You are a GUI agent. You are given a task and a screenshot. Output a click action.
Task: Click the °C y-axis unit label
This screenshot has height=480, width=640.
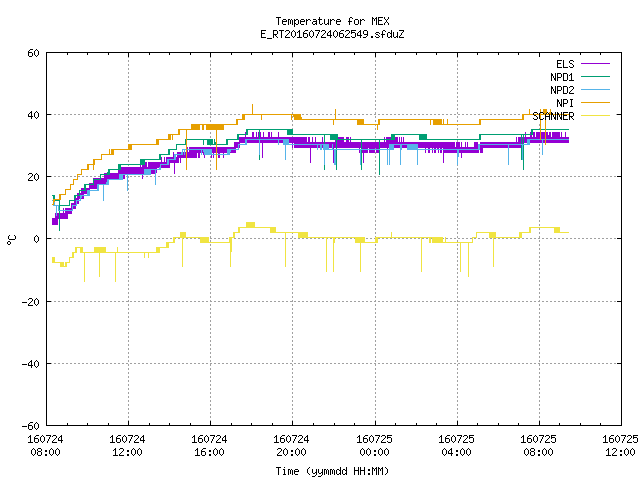pyautogui.click(x=11, y=240)
